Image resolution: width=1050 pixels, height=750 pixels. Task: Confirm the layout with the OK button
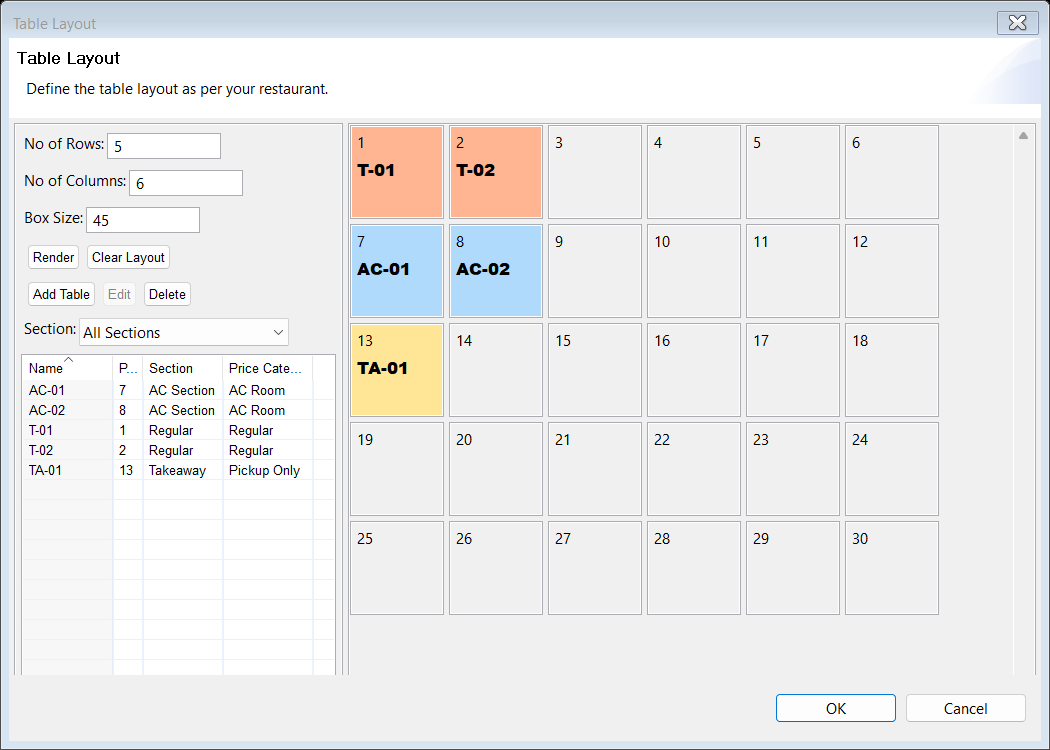(836, 708)
